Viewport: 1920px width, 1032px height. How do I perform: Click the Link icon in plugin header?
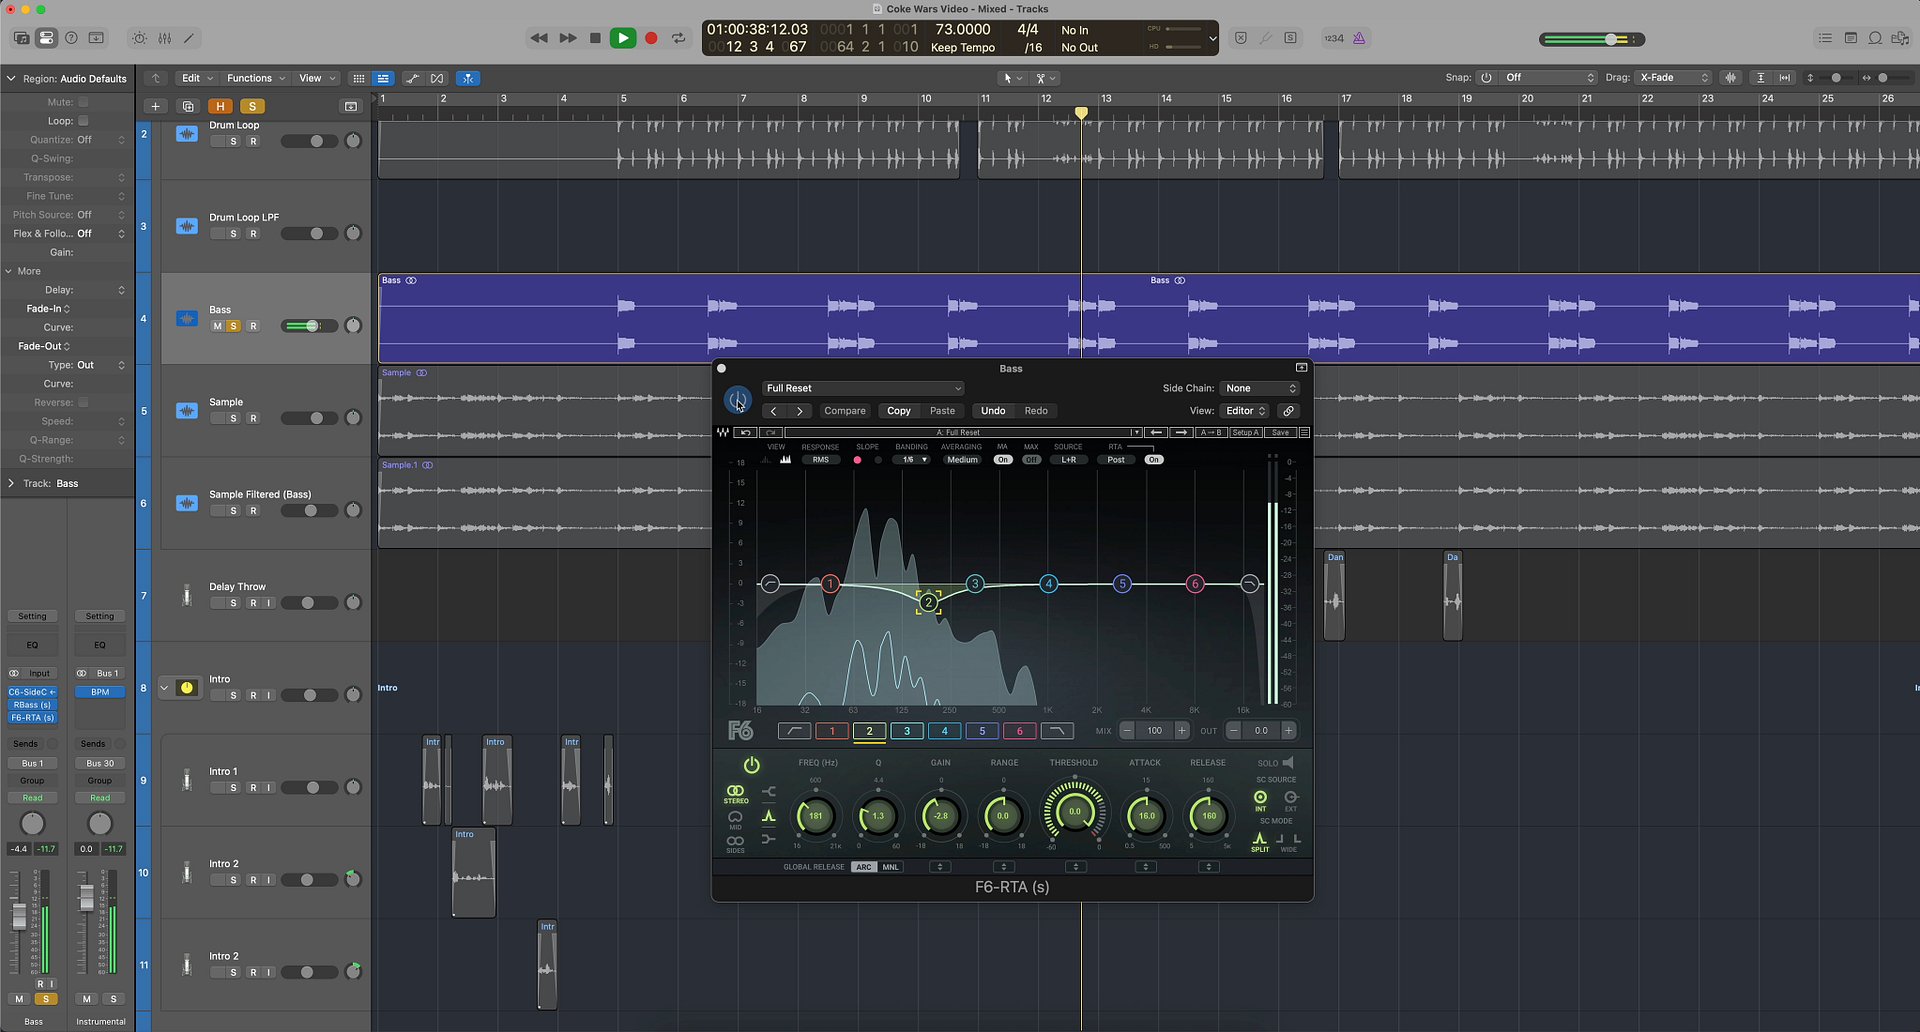(x=1289, y=411)
